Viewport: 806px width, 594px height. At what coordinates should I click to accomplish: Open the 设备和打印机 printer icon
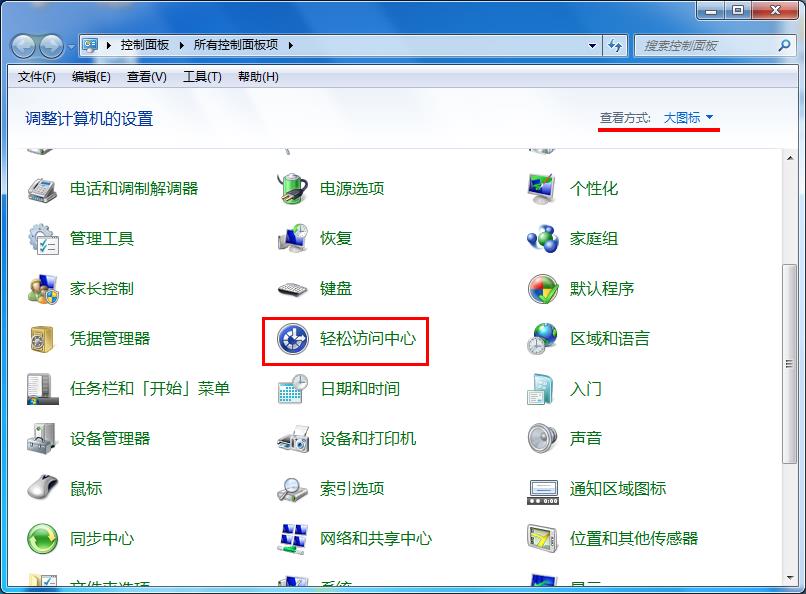coord(292,439)
